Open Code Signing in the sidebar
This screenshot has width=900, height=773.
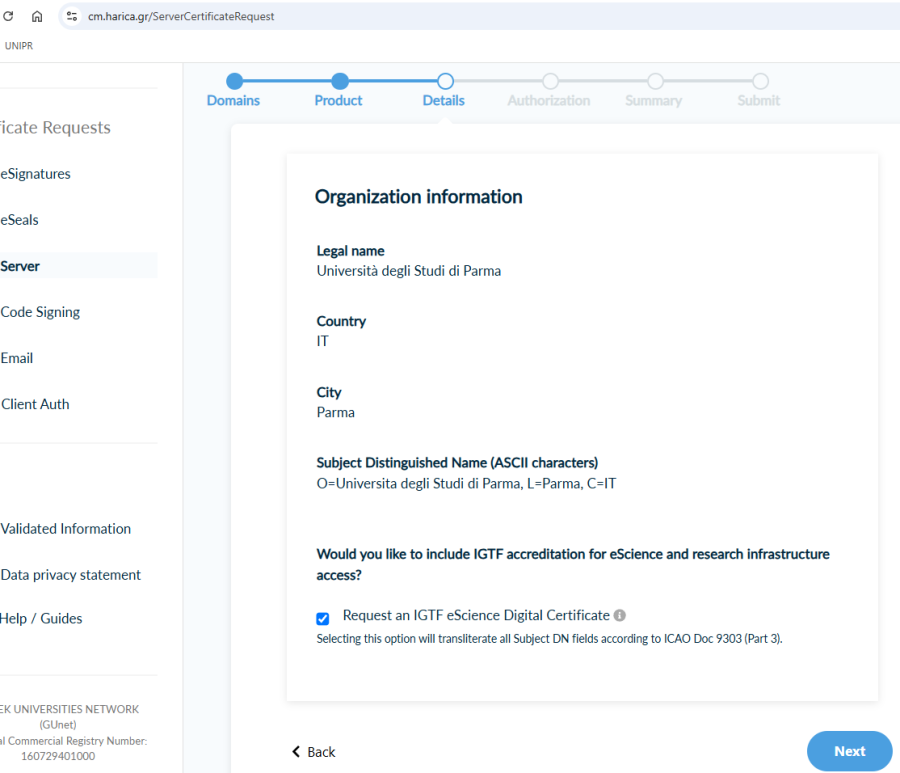(x=40, y=312)
